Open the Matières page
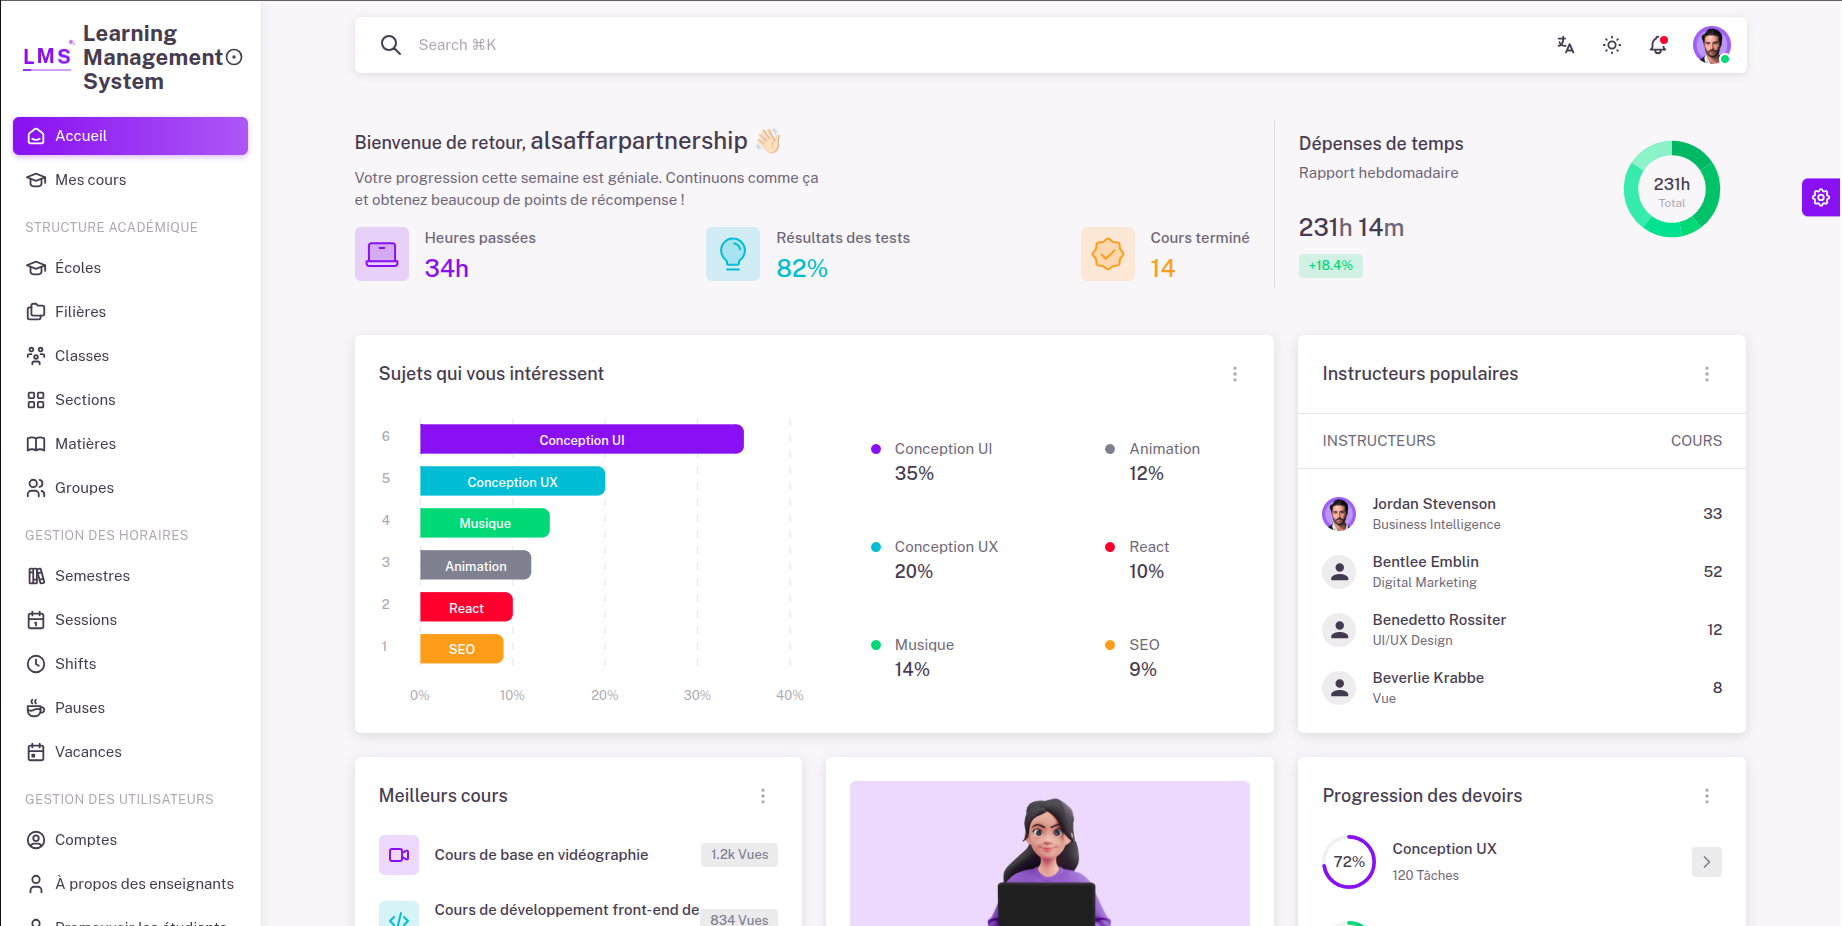The image size is (1842, 926). point(84,443)
